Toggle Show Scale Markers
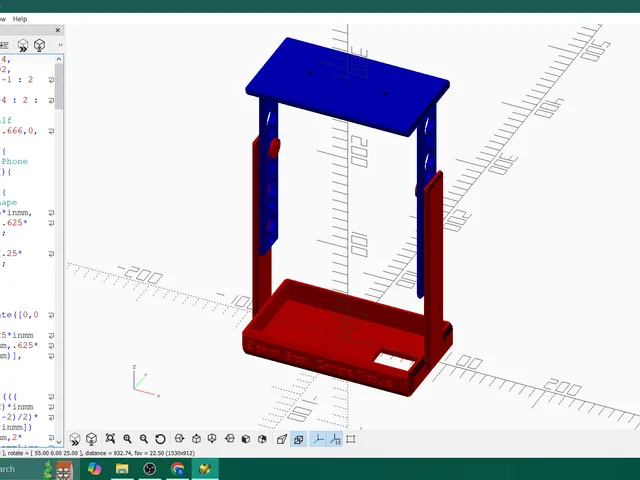The height and width of the screenshot is (480, 640). tap(335, 439)
